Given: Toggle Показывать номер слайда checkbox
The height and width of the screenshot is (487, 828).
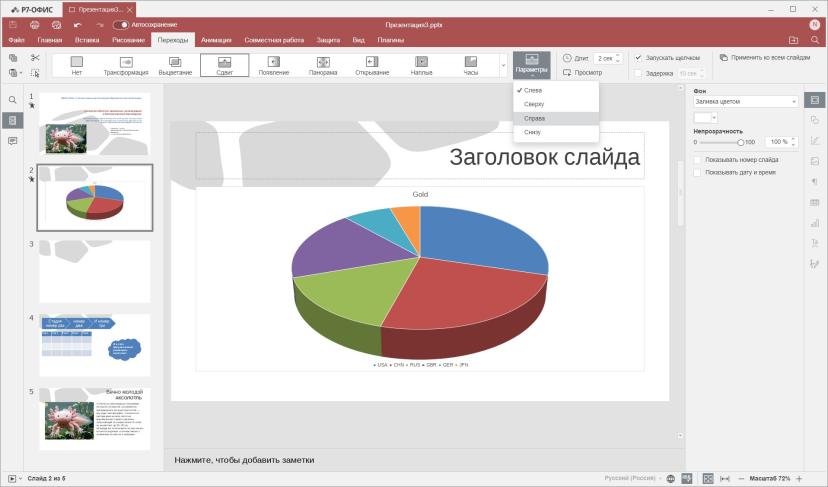Looking at the screenshot, I should [697, 160].
